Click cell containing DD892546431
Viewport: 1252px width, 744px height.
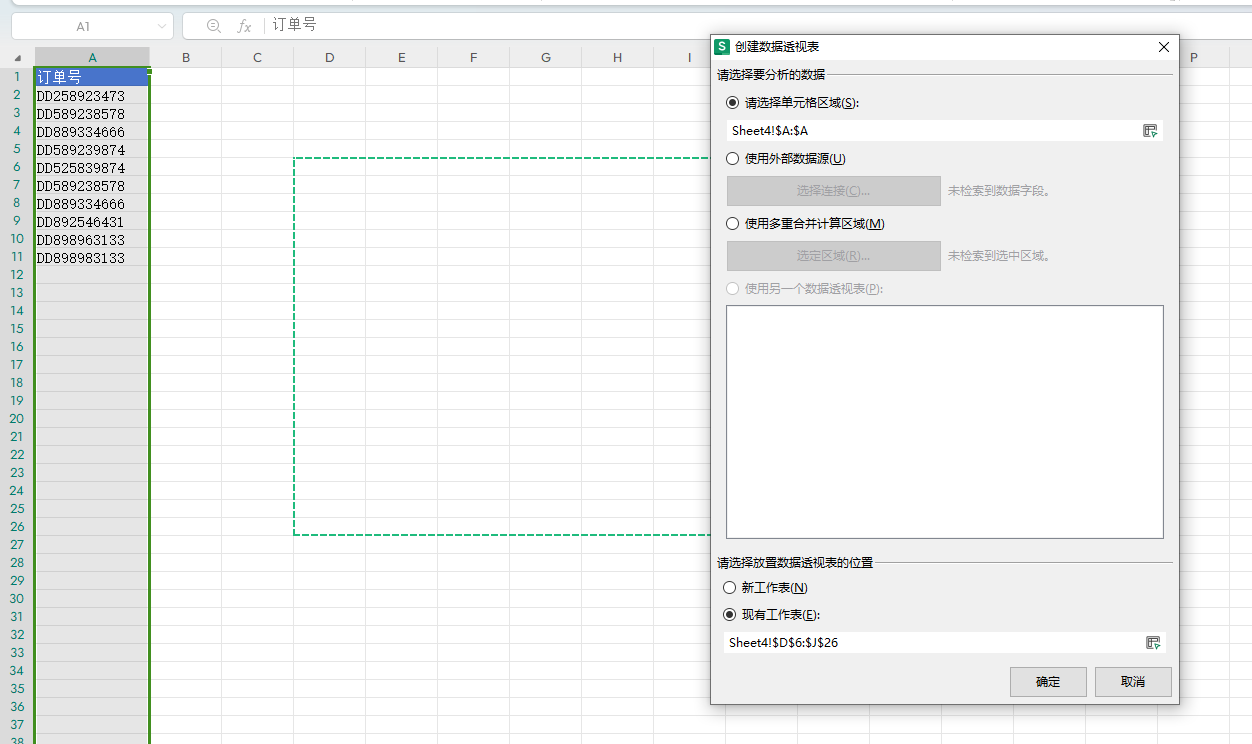92,221
